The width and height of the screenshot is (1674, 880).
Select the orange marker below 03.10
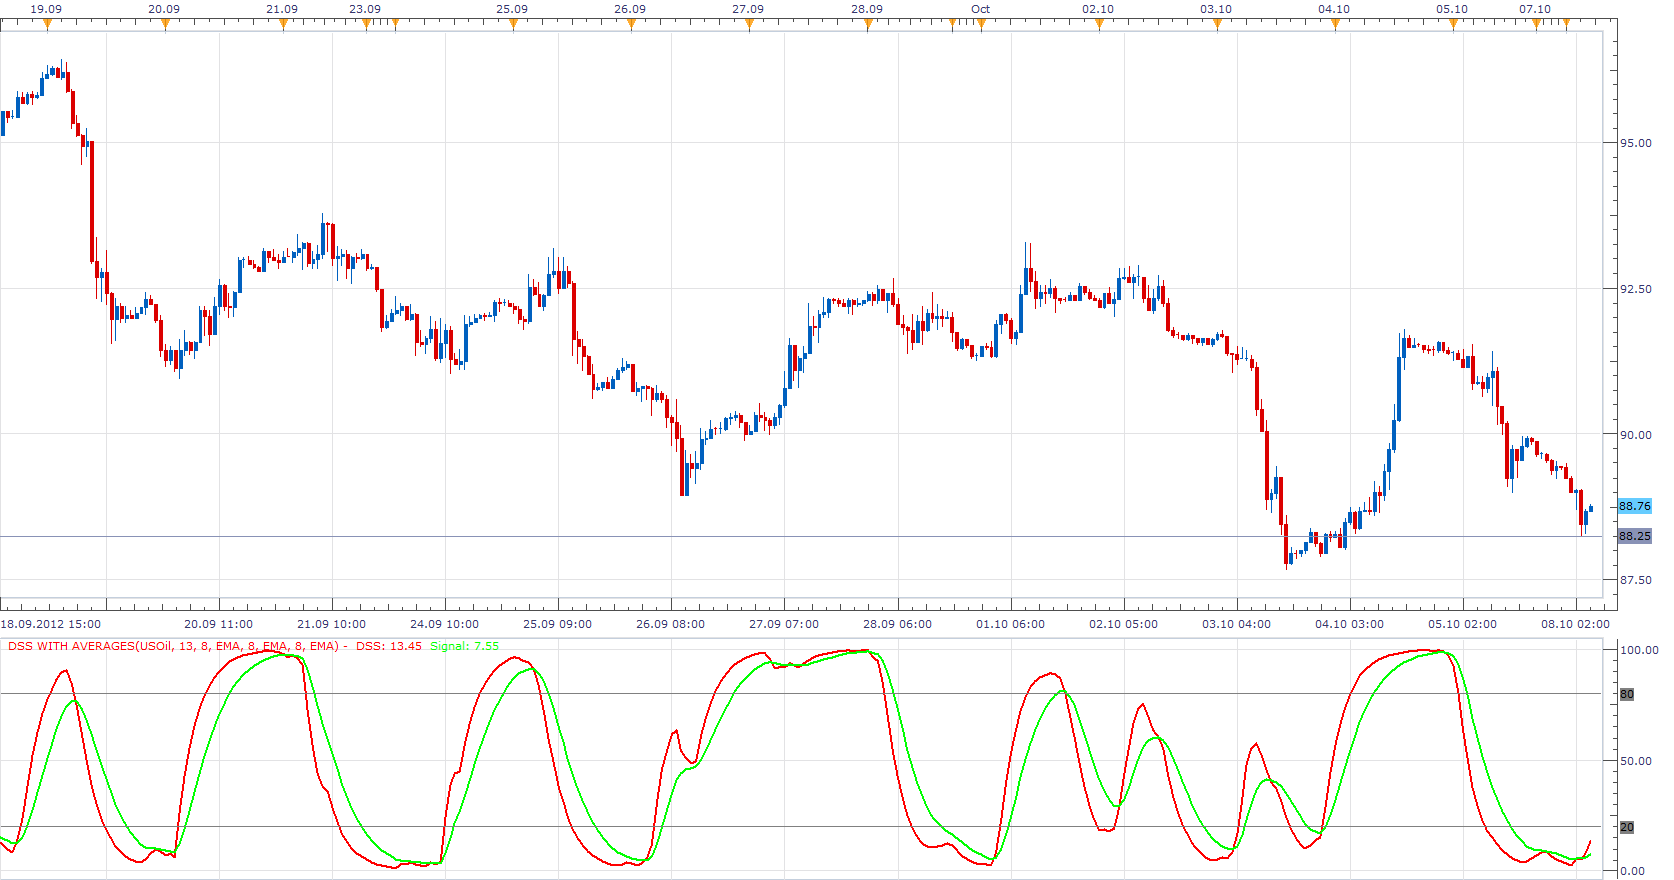pos(1217,25)
